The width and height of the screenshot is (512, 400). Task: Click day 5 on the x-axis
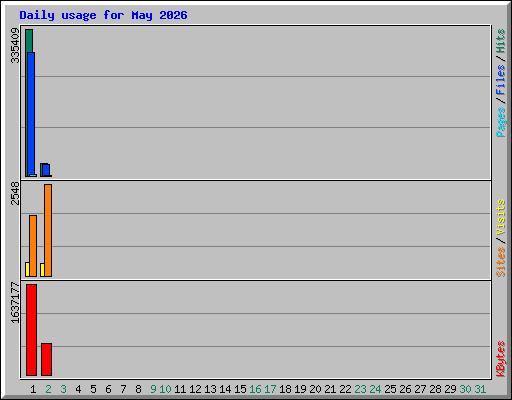click(93, 389)
